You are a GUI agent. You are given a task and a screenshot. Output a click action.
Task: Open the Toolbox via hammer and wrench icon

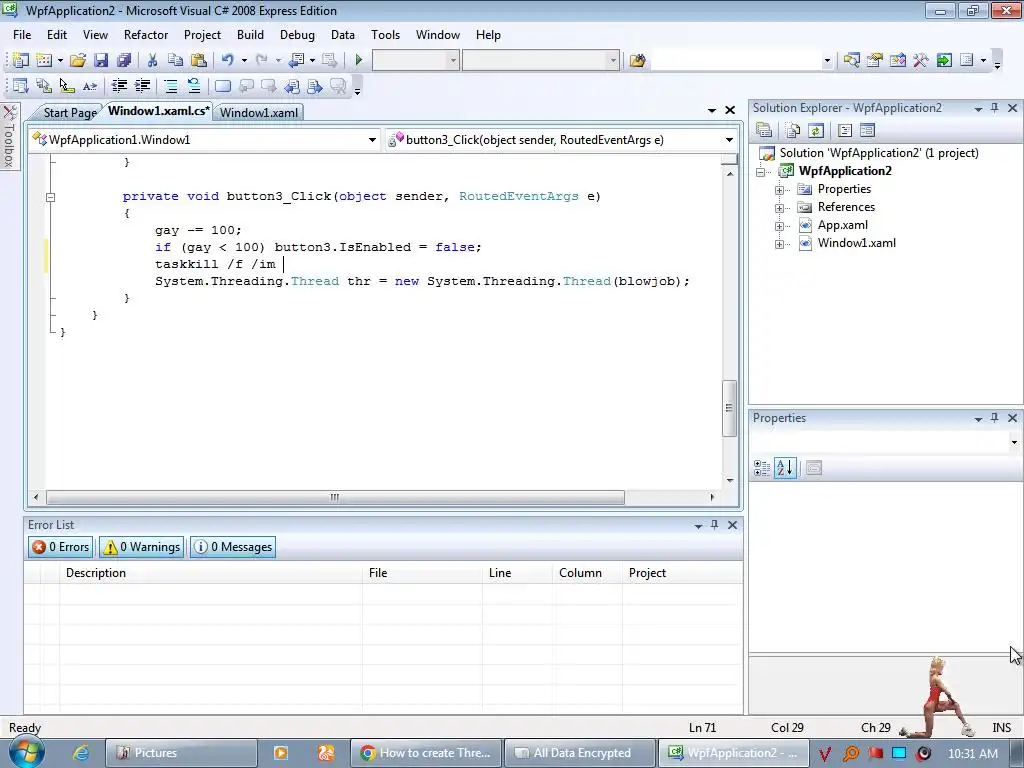(921, 61)
